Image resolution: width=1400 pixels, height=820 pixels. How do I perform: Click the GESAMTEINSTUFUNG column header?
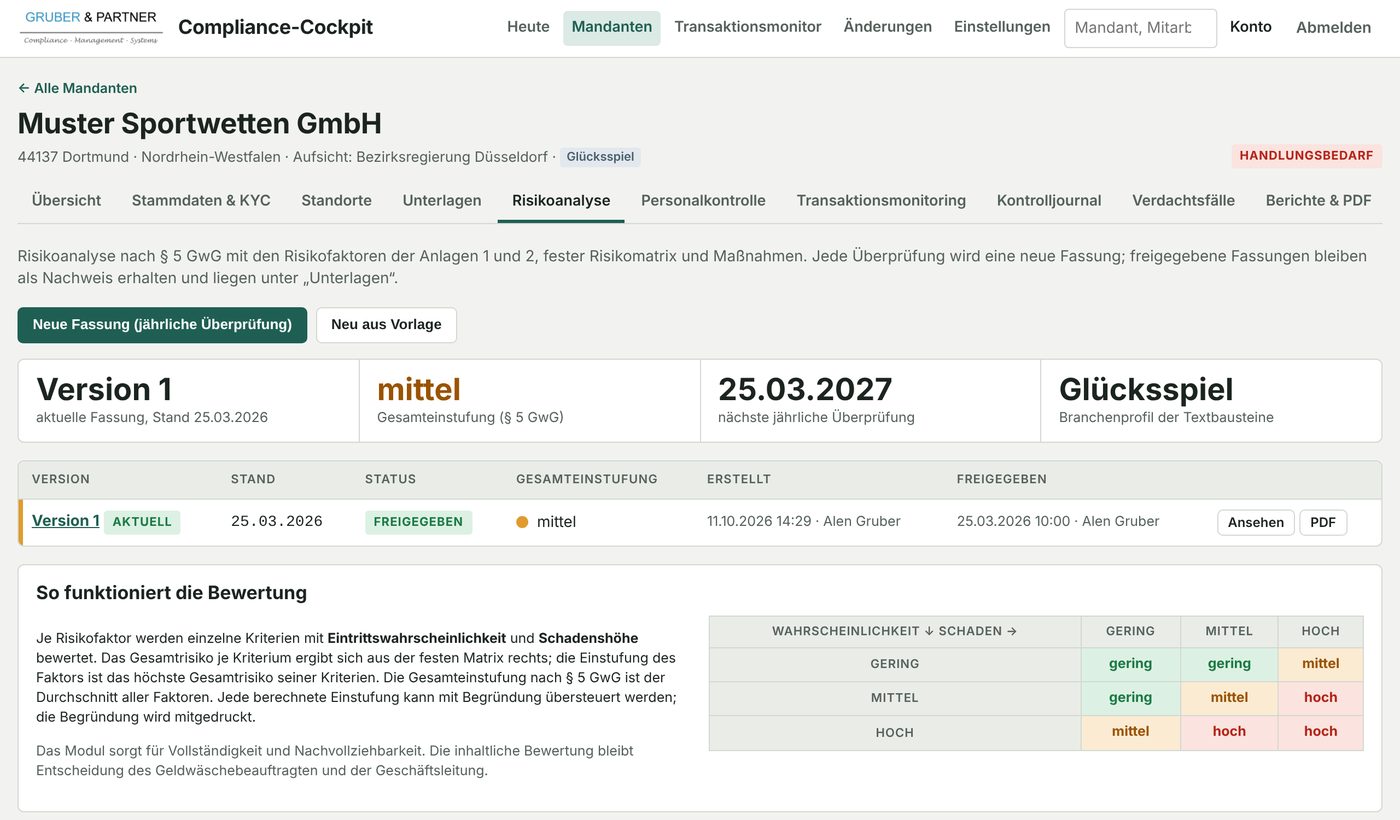[x=587, y=479]
